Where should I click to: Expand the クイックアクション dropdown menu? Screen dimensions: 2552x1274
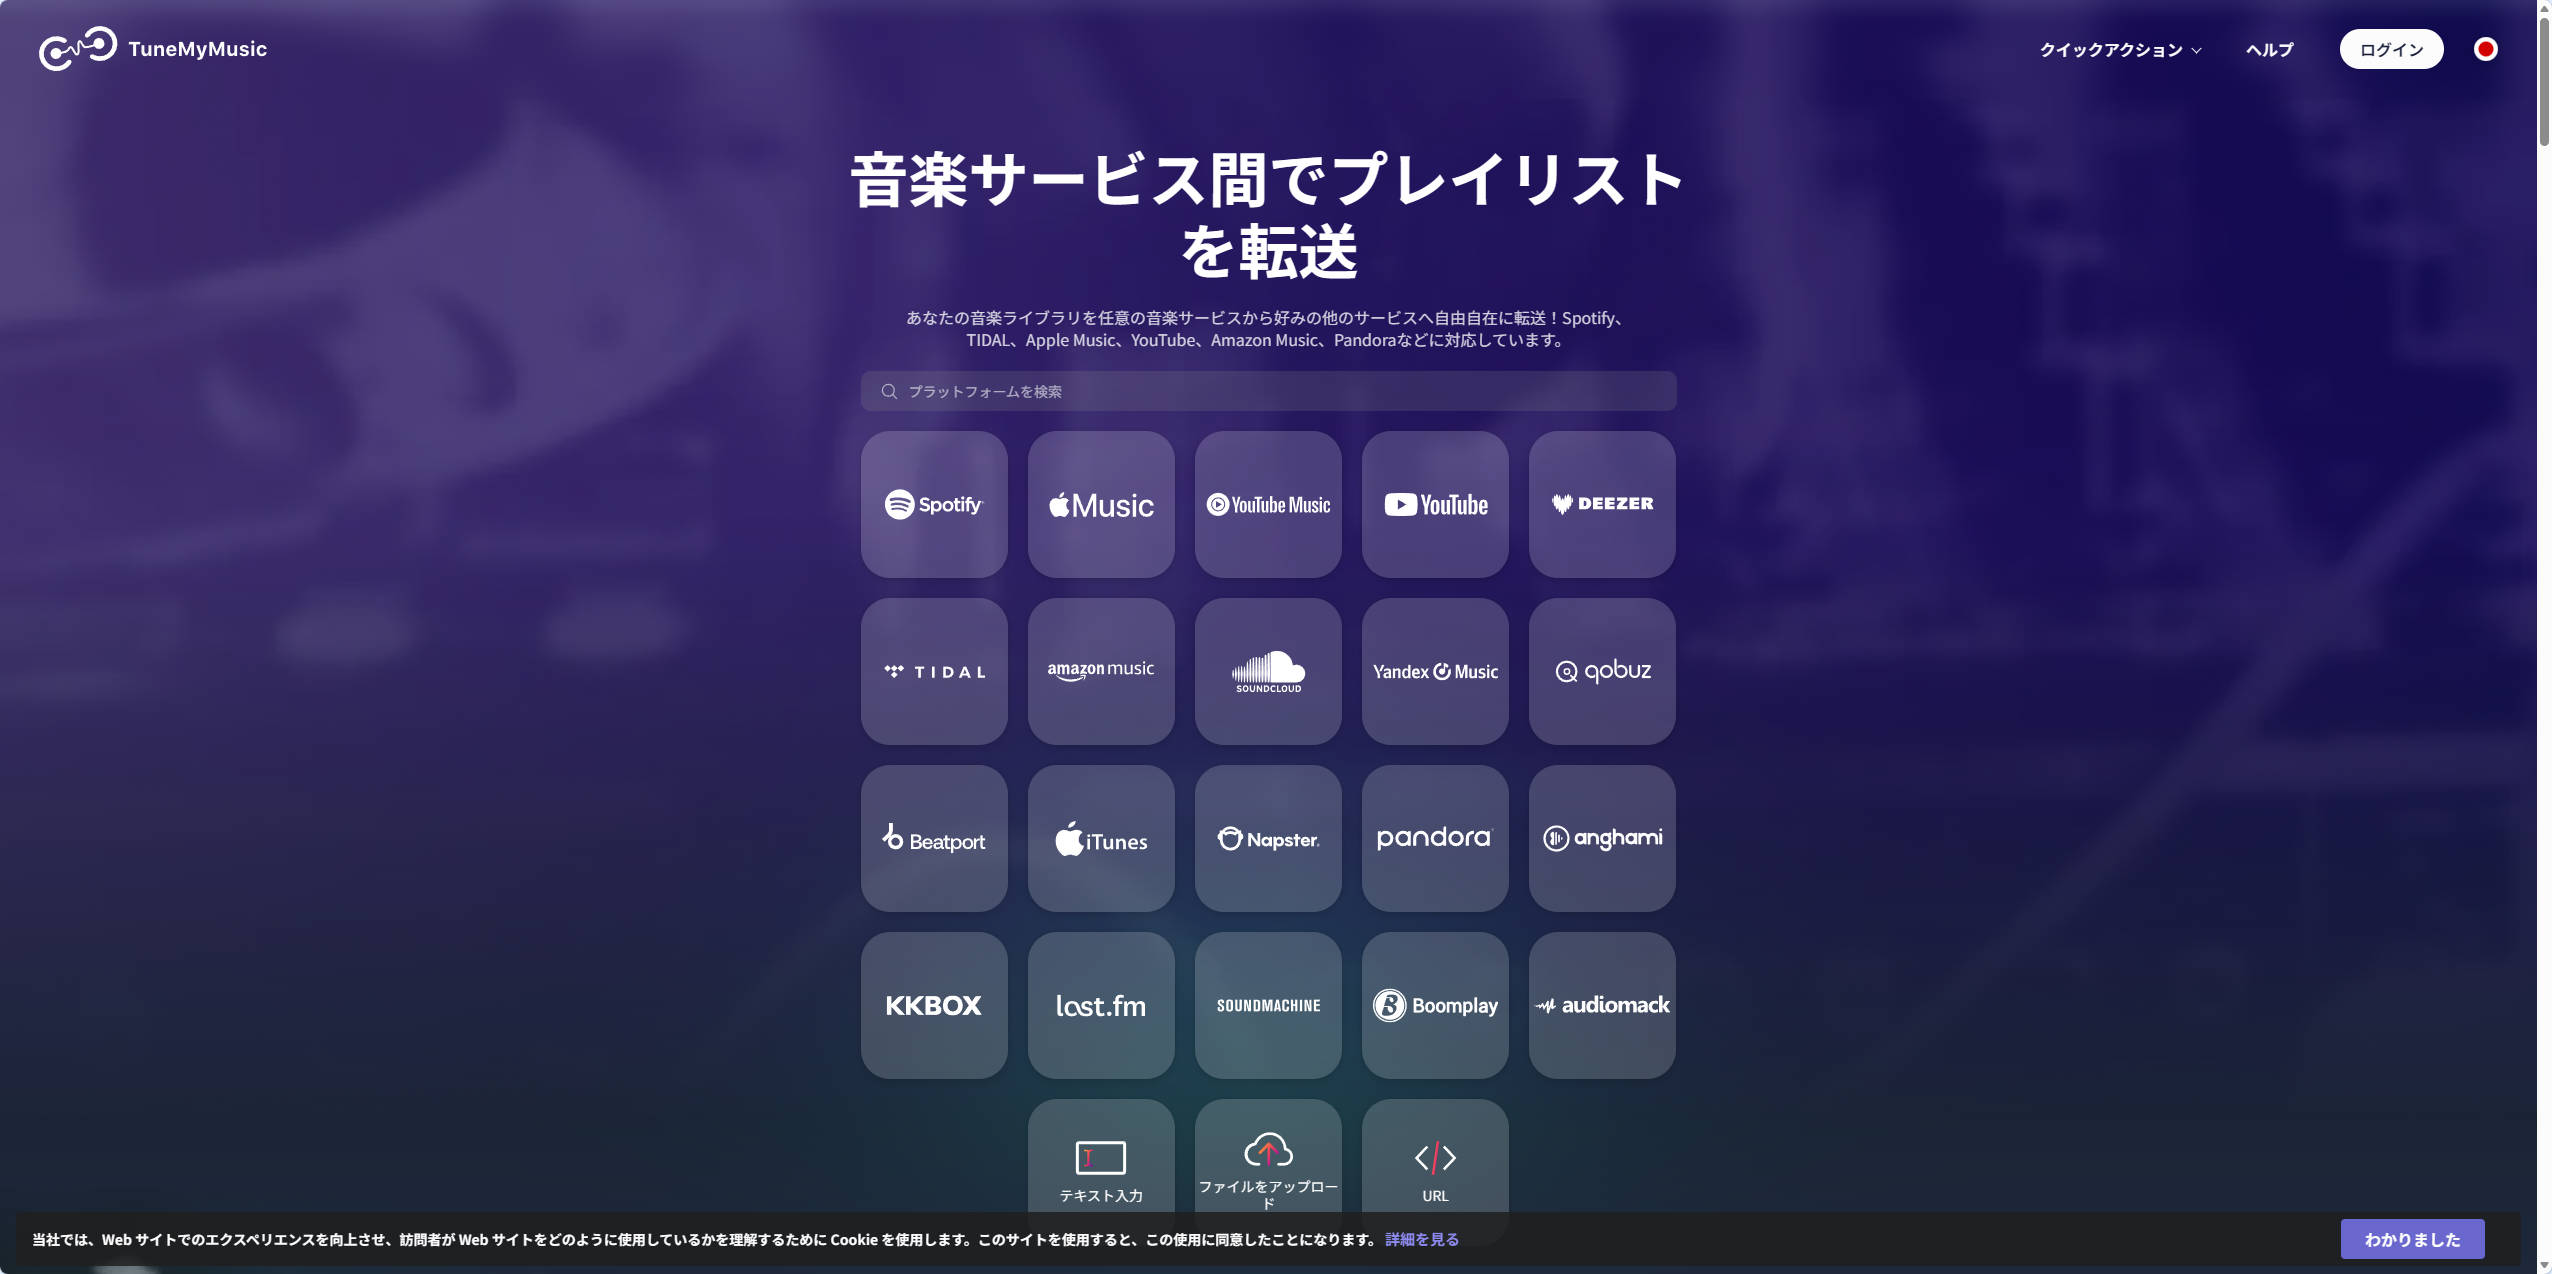2120,50
